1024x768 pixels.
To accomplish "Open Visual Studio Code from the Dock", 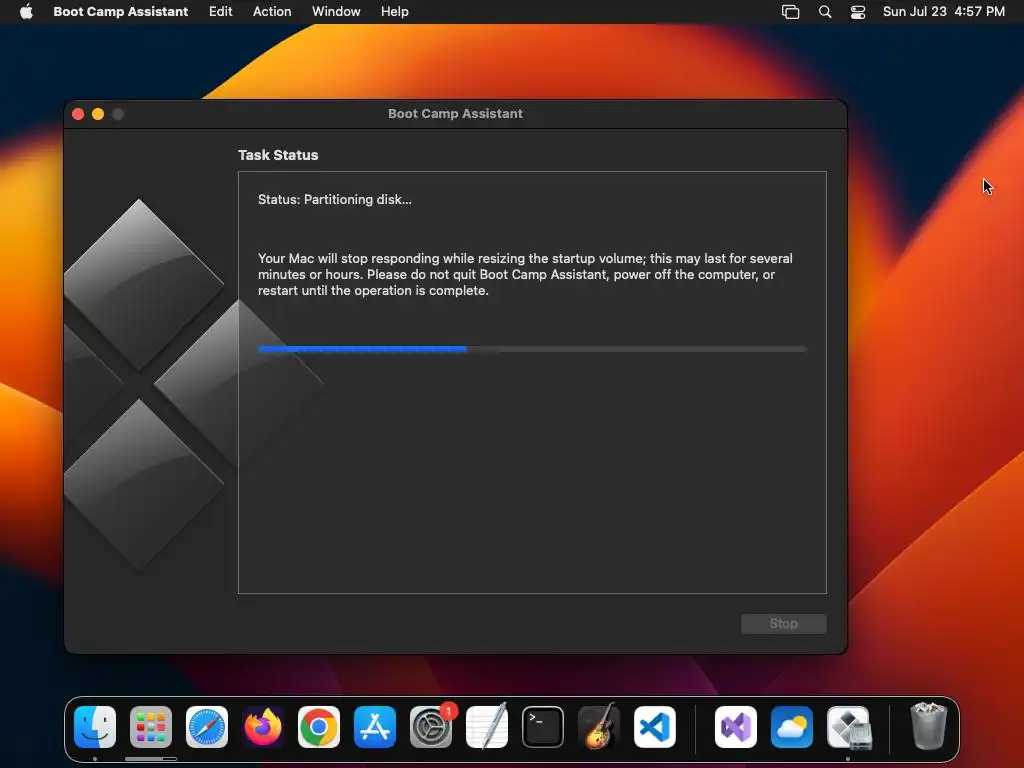I will 655,727.
